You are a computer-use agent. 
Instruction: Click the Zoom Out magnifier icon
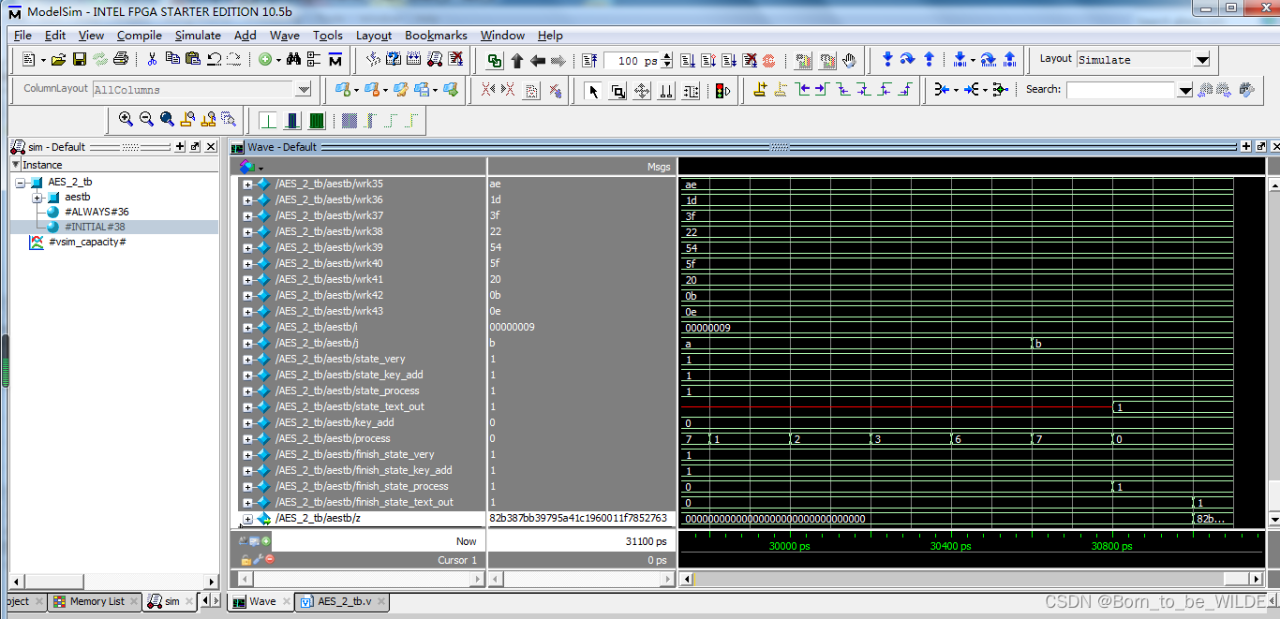pos(146,119)
